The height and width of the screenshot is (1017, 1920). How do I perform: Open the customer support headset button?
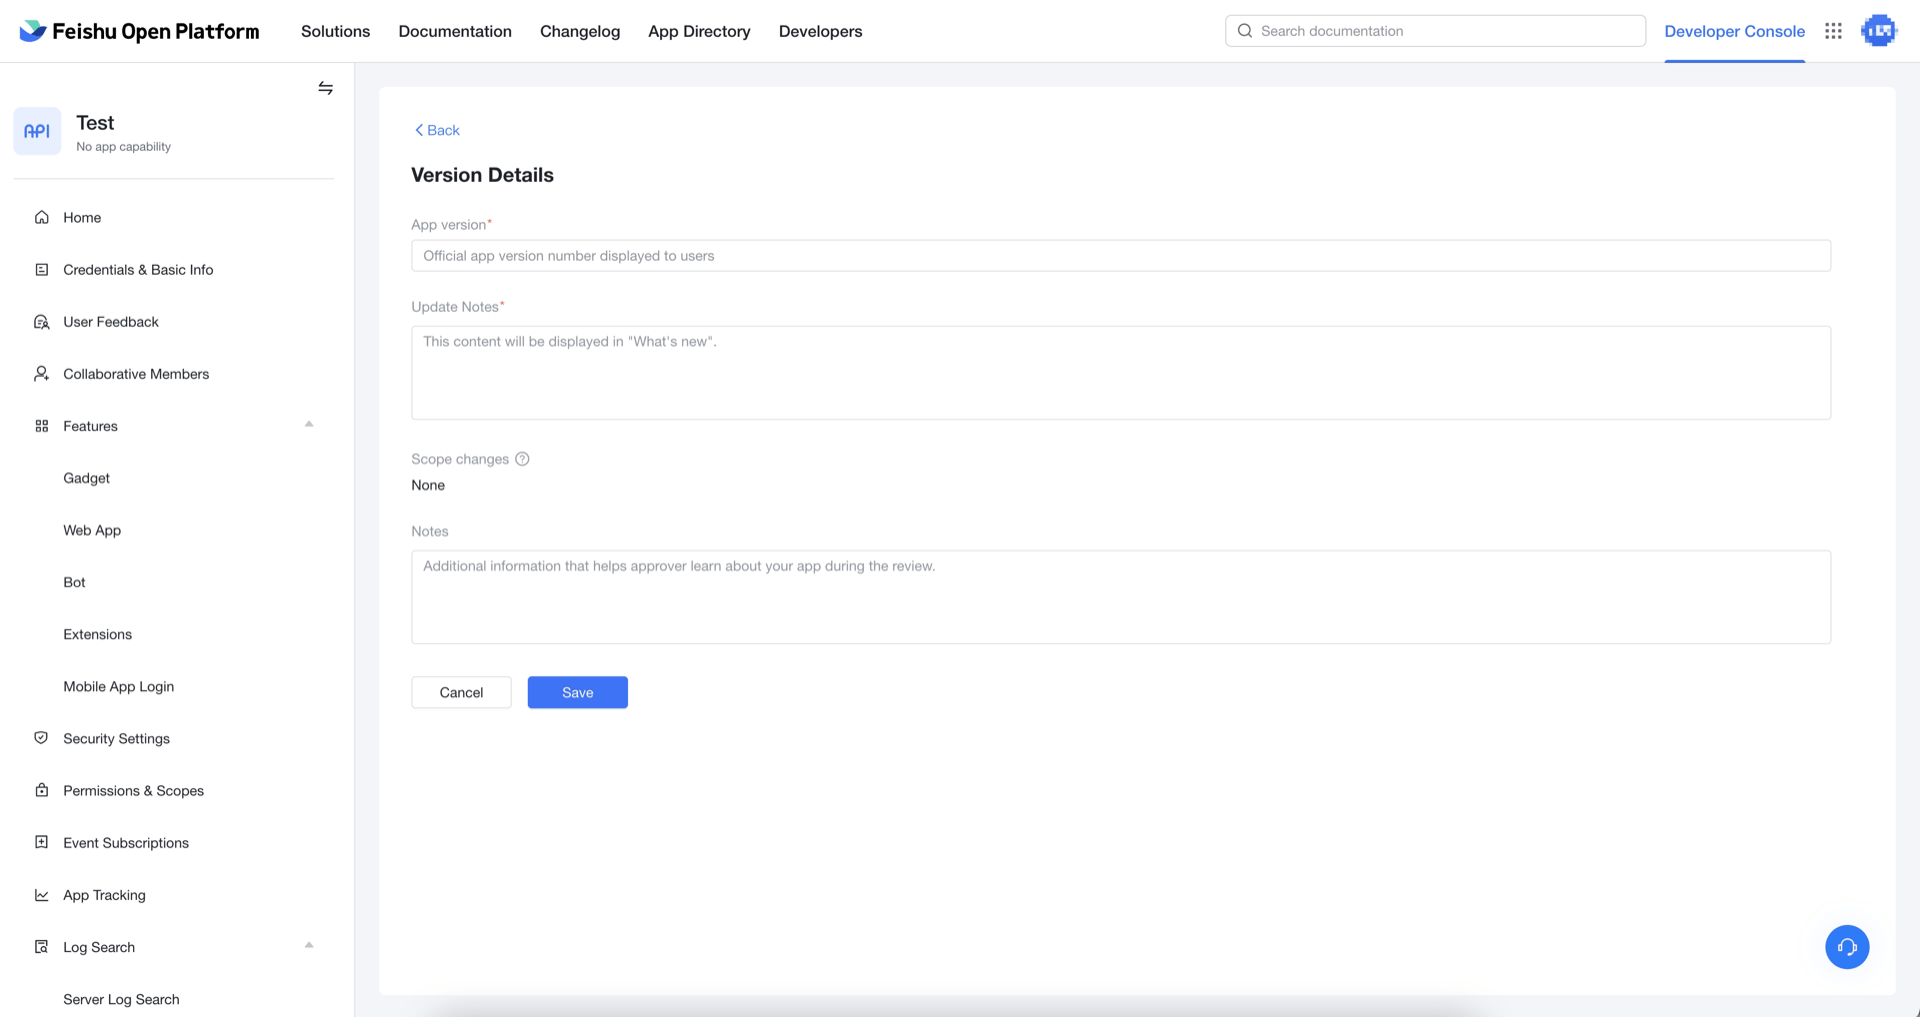(x=1846, y=946)
